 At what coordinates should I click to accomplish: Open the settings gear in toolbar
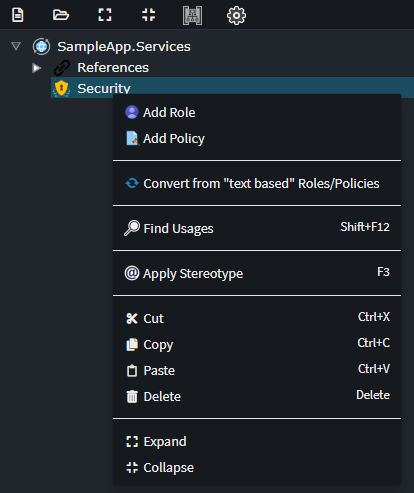click(x=236, y=15)
